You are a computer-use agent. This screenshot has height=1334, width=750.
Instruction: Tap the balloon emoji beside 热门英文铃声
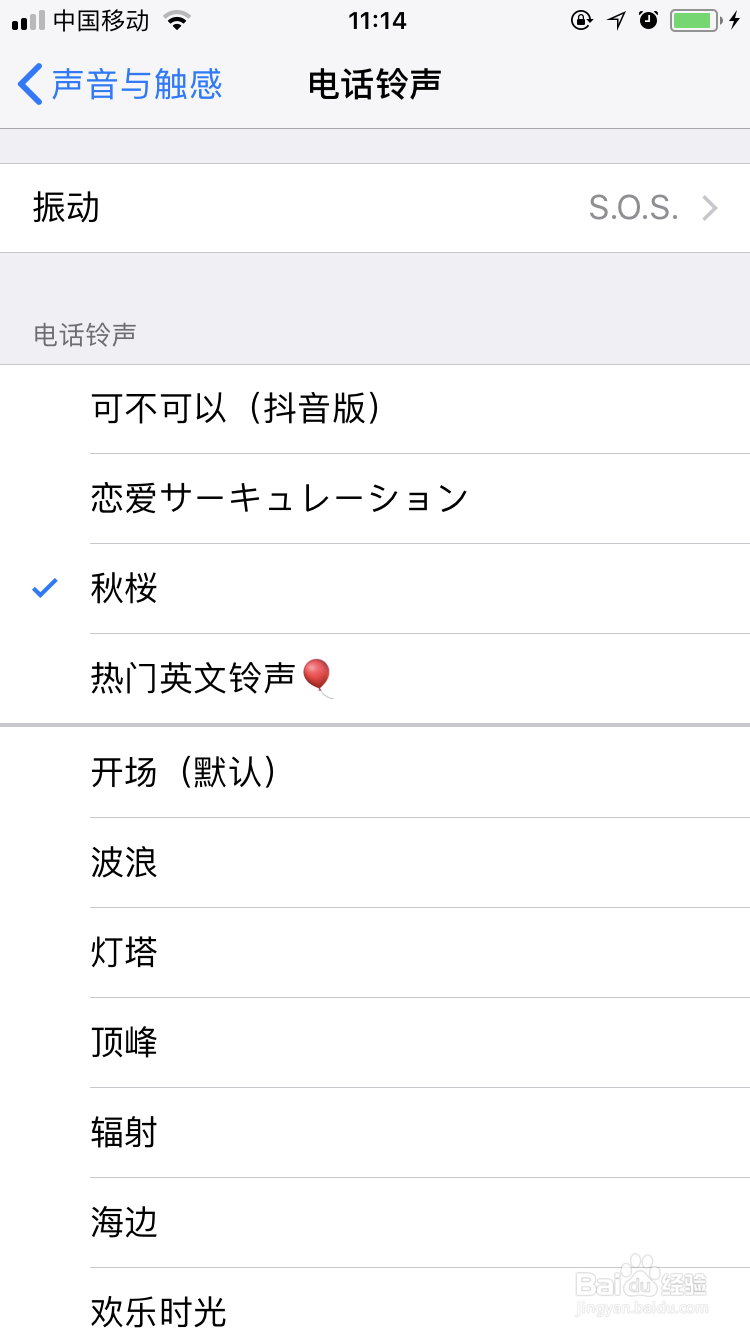click(319, 676)
